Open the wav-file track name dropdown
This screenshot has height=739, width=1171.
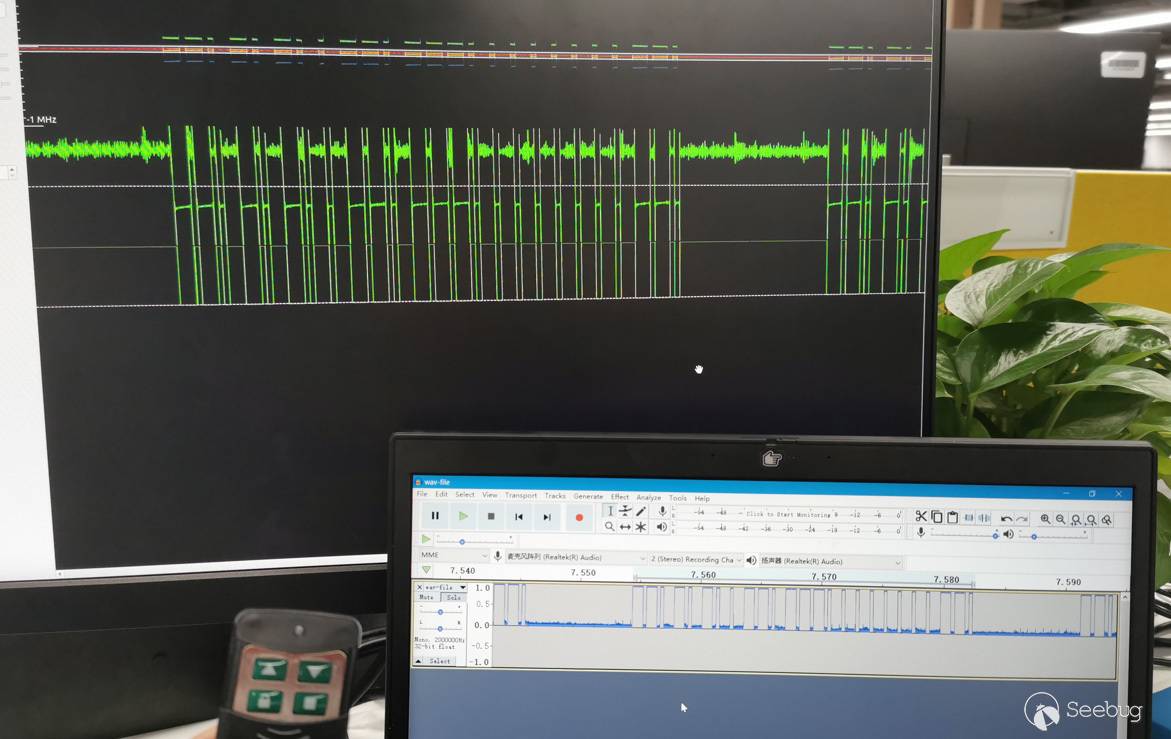(446, 587)
